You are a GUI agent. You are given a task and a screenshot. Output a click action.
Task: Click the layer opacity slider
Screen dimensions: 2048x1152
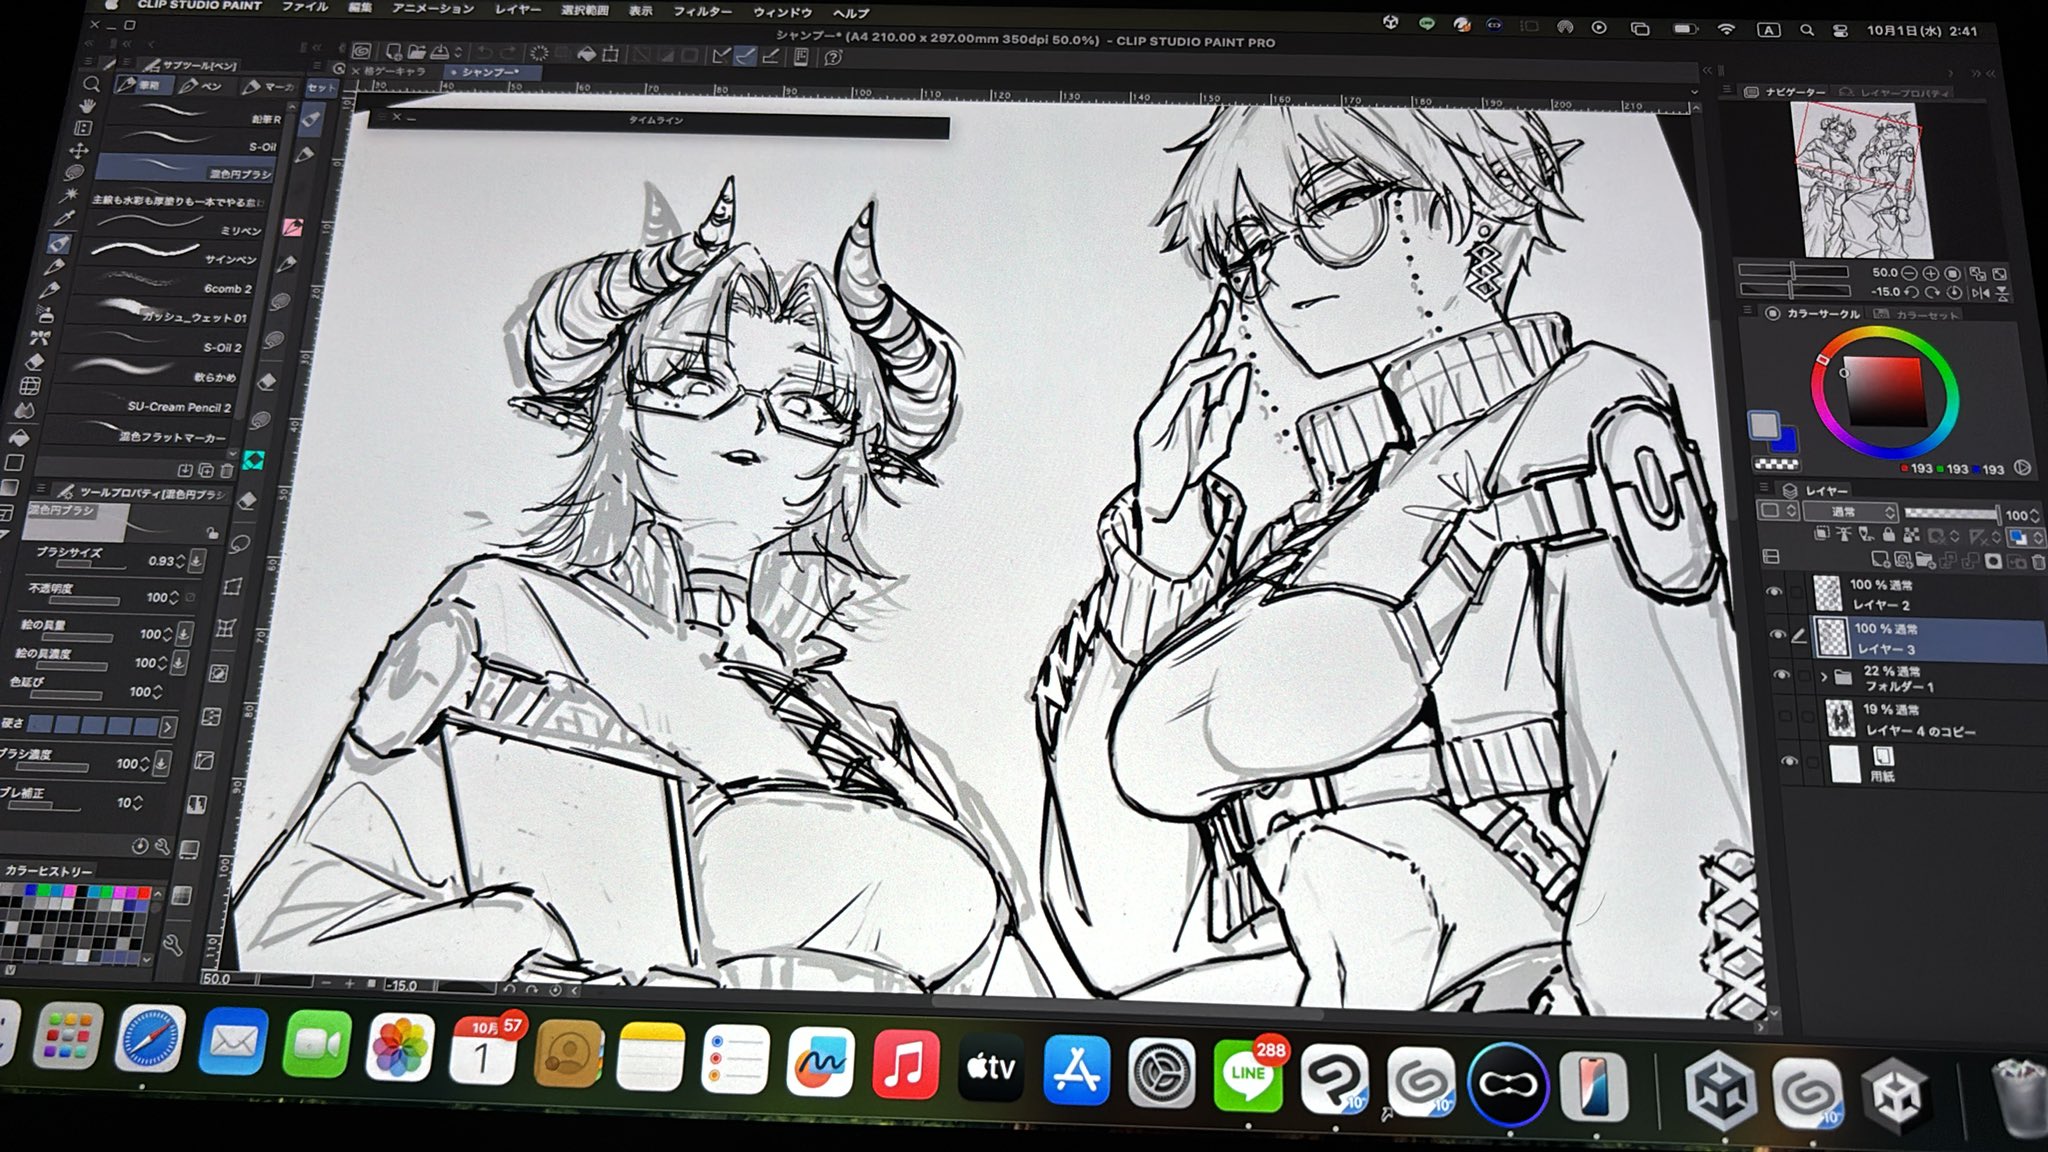[1949, 514]
